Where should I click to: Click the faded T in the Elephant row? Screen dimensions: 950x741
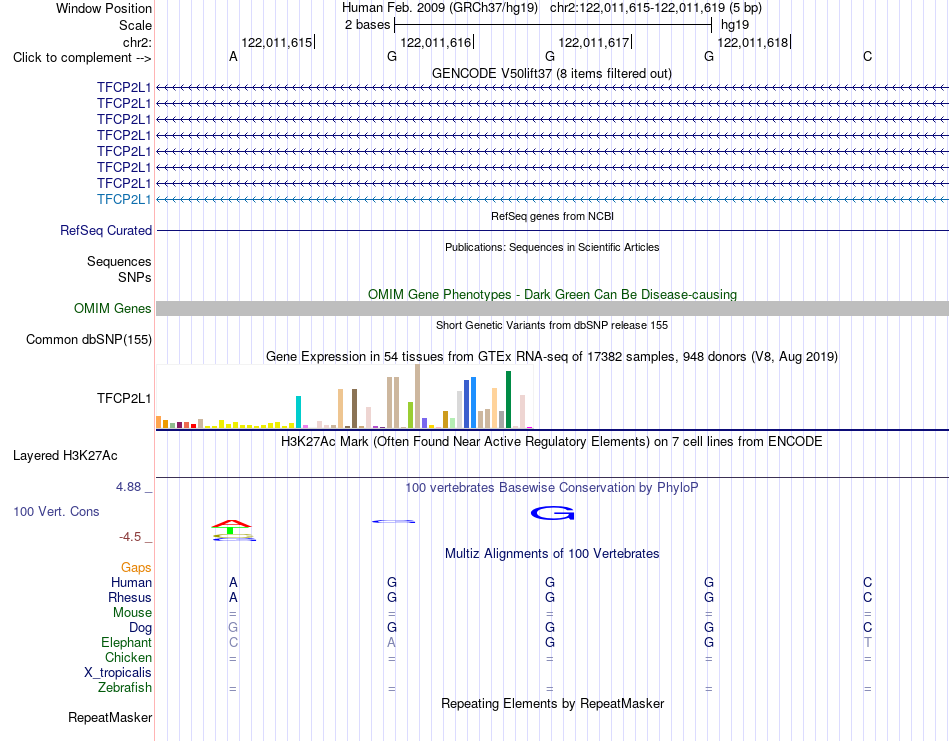pos(868,642)
